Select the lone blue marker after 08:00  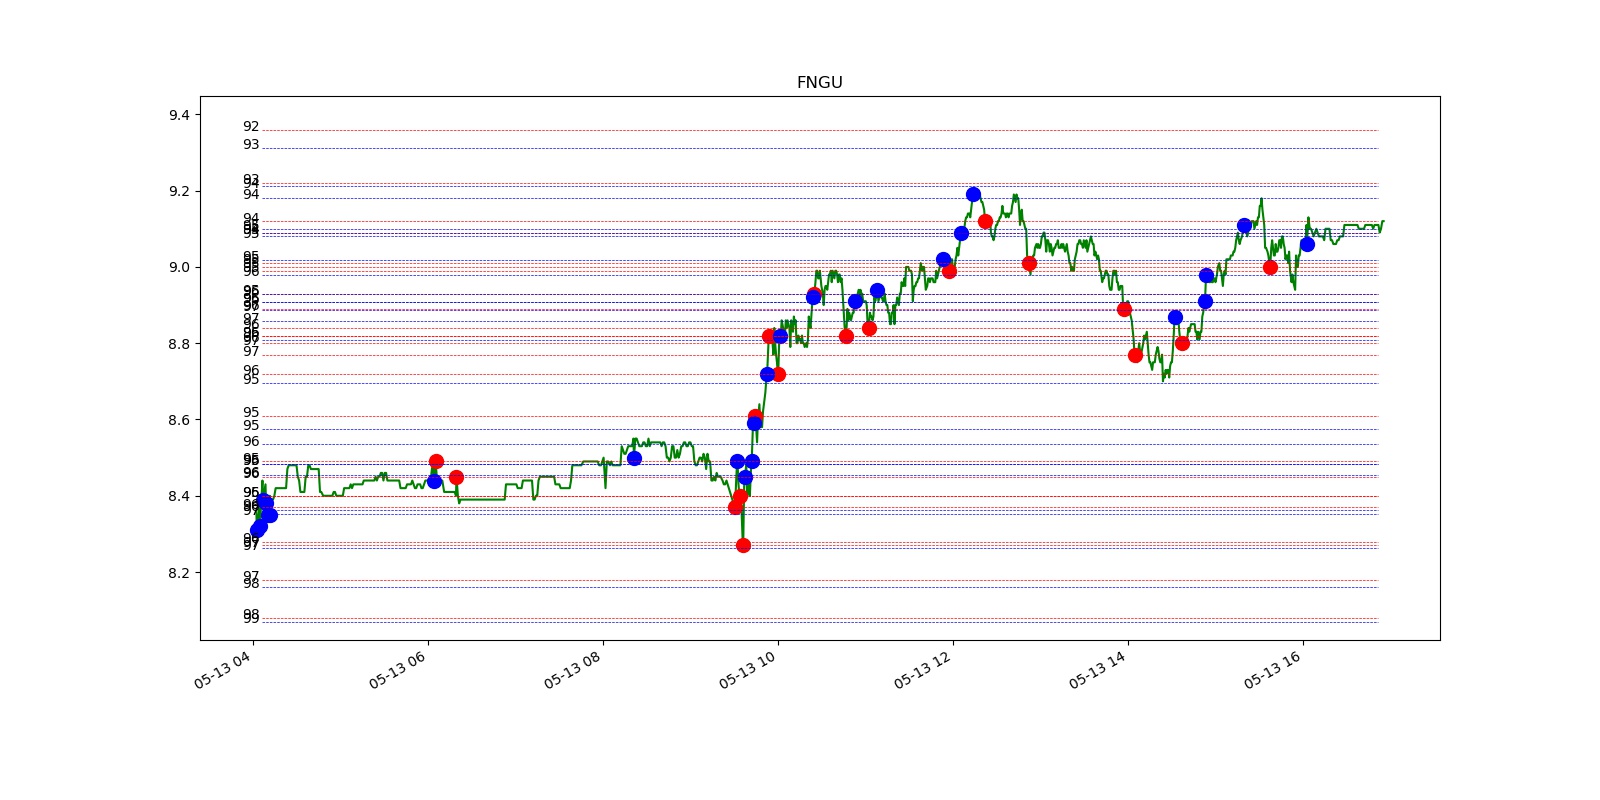pyautogui.click(x=634, y=458)
